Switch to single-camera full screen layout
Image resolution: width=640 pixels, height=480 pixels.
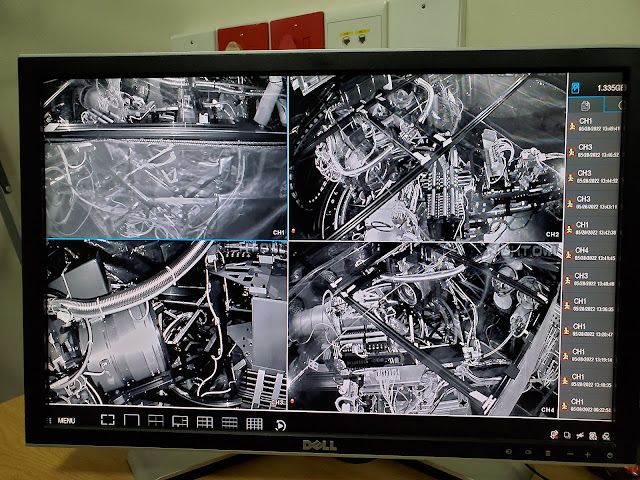pyautogui.click(x=108, y=421)
